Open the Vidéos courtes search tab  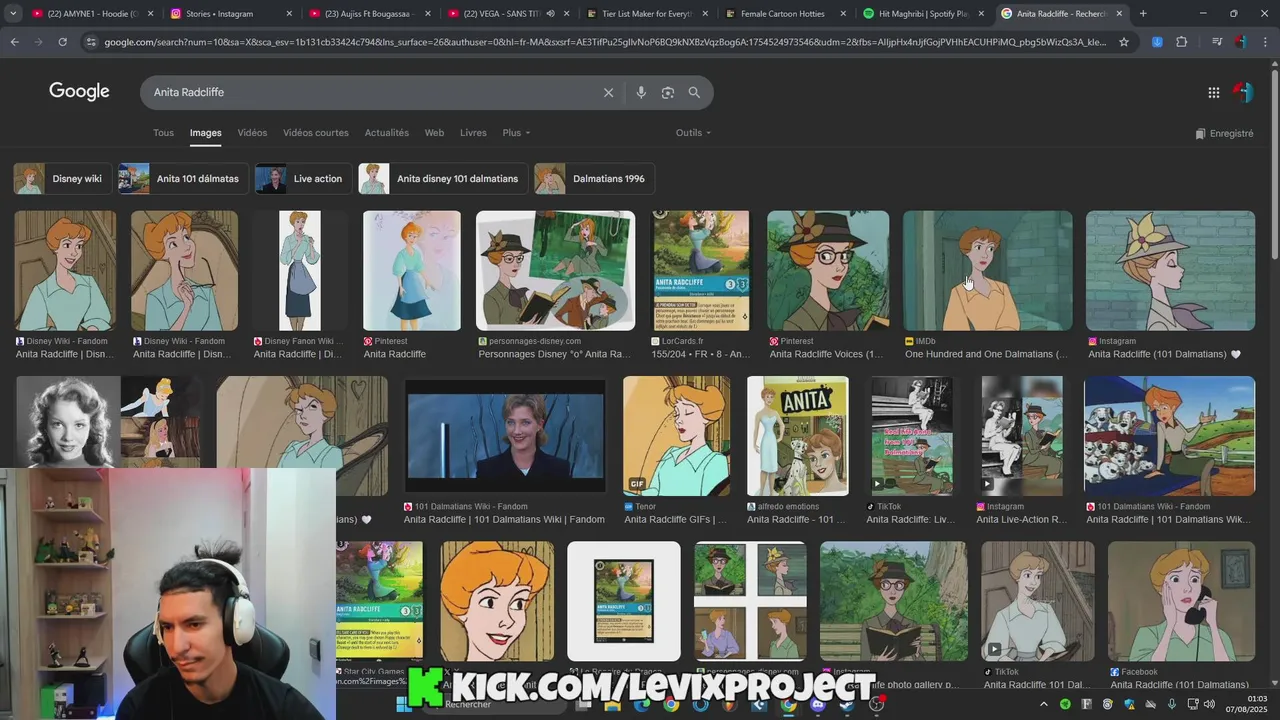[316, 133]
